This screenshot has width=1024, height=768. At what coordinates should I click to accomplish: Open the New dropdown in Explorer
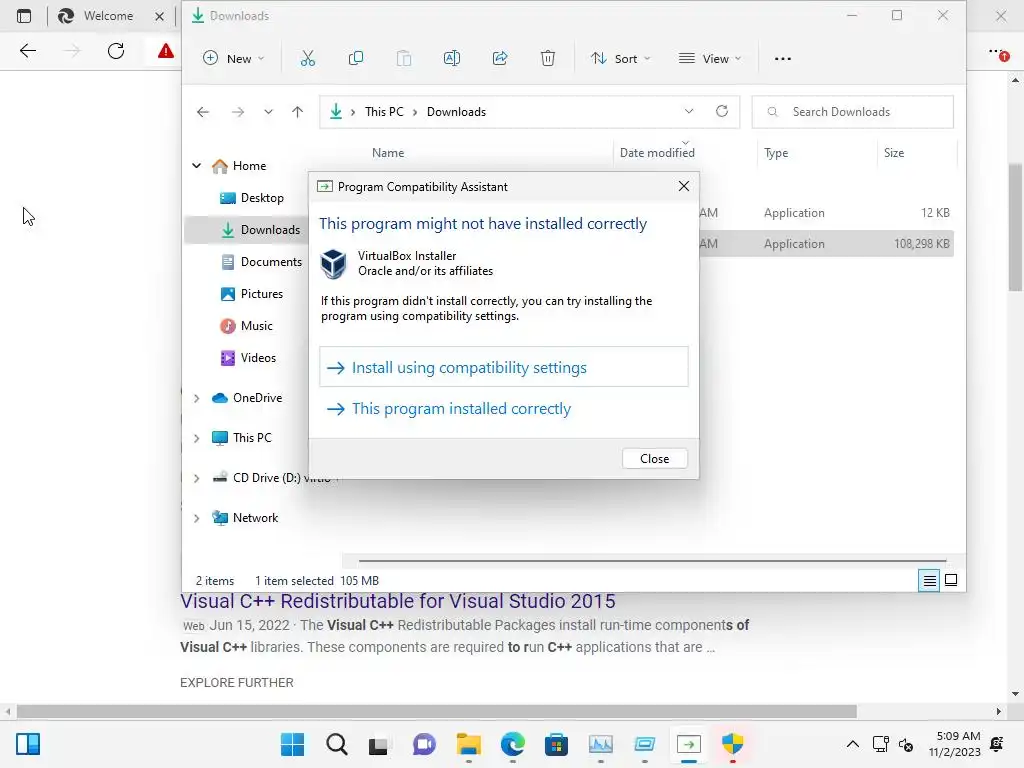(234, 59)
